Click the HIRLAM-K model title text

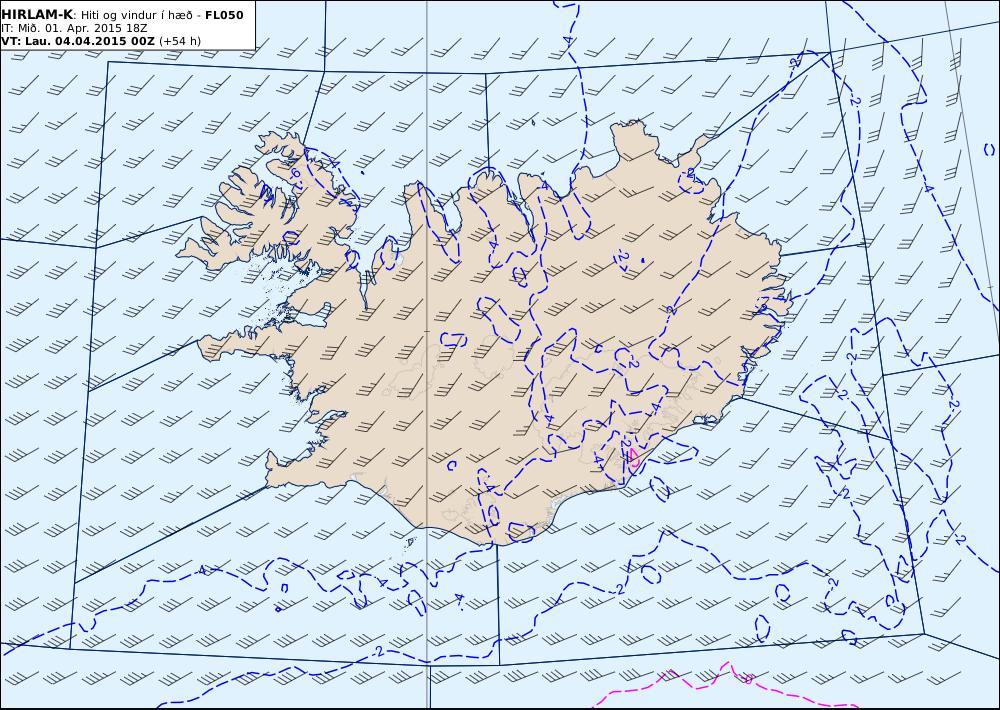pyautogui.click(x=37, y=15)
